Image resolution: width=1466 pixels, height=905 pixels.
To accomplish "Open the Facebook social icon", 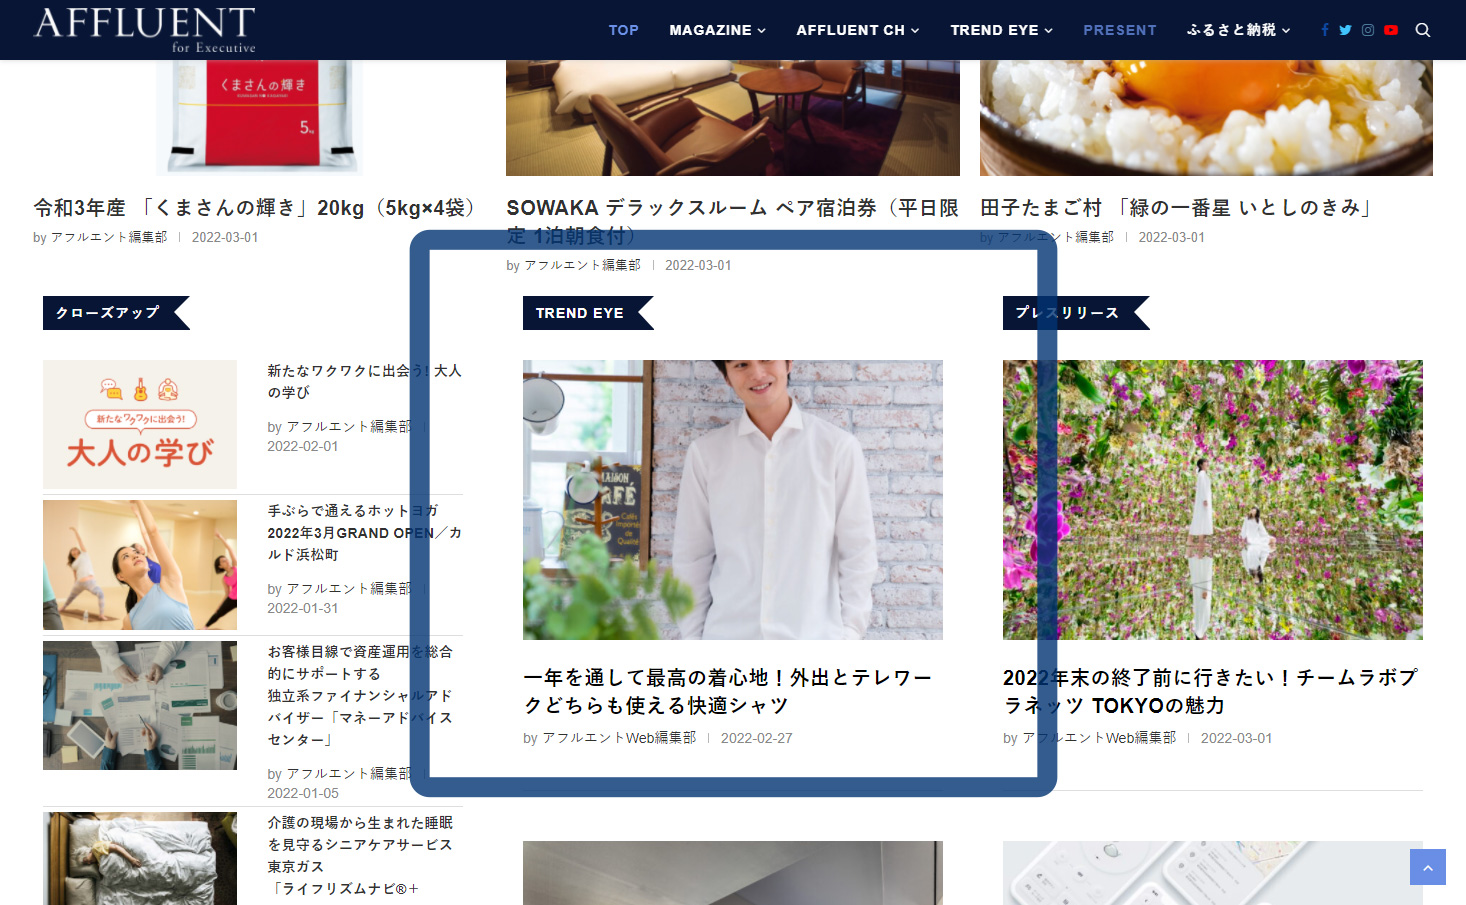I will [x=1324, y=30].
